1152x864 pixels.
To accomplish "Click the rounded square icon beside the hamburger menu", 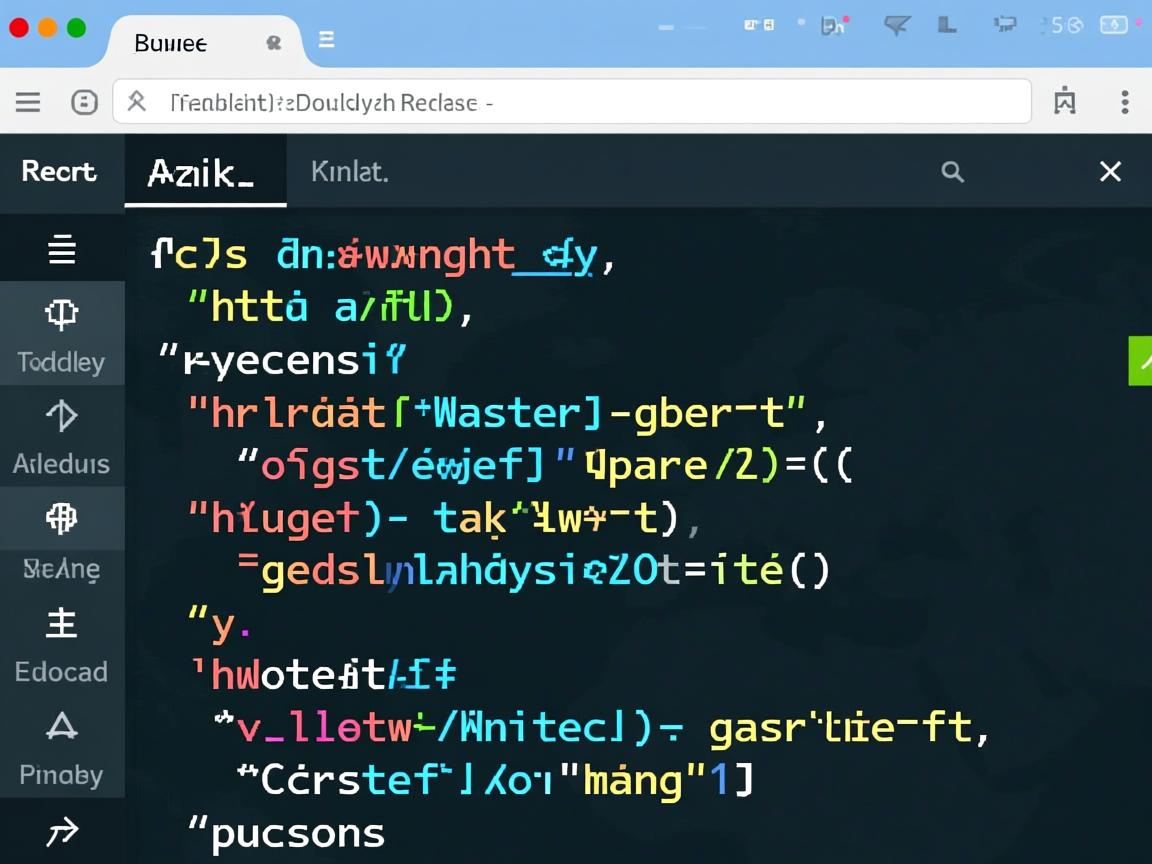I will [84, 101].
